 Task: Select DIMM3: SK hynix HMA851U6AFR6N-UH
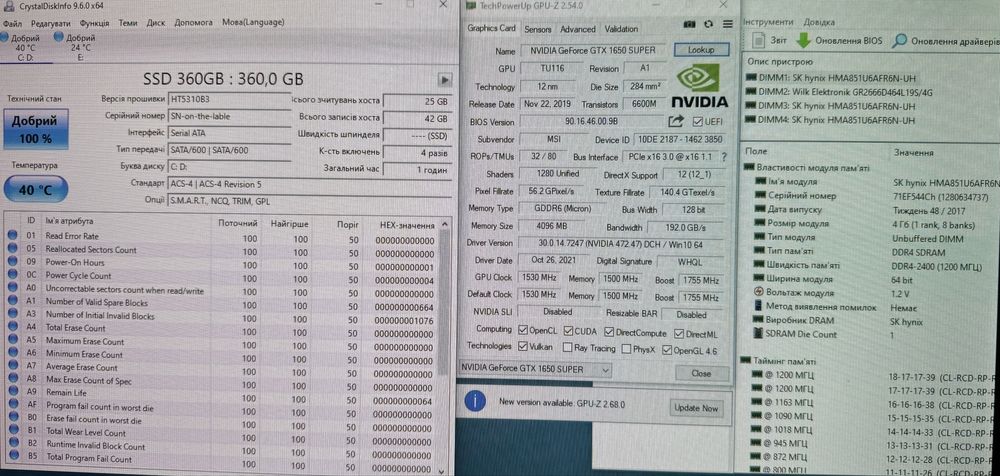tap(831, 106)
